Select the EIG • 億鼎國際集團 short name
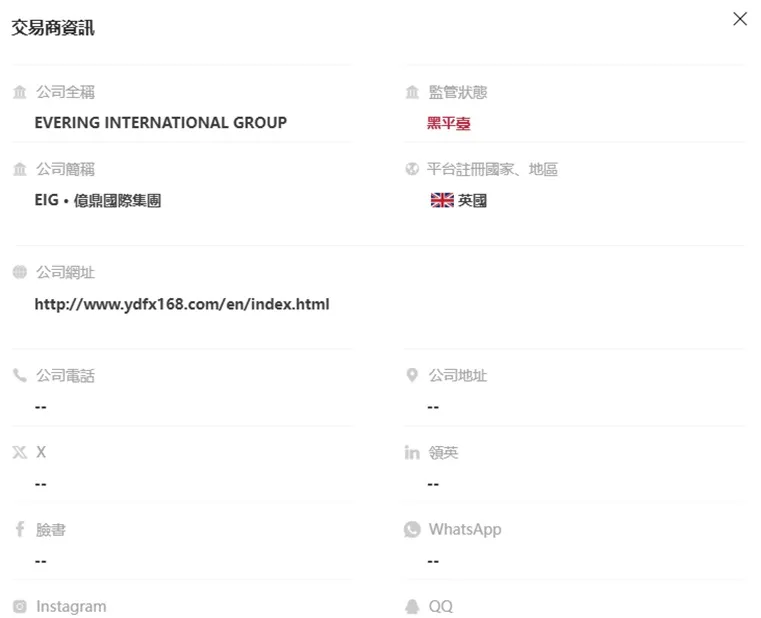The image size is (761, 618). tap(98, 200)
